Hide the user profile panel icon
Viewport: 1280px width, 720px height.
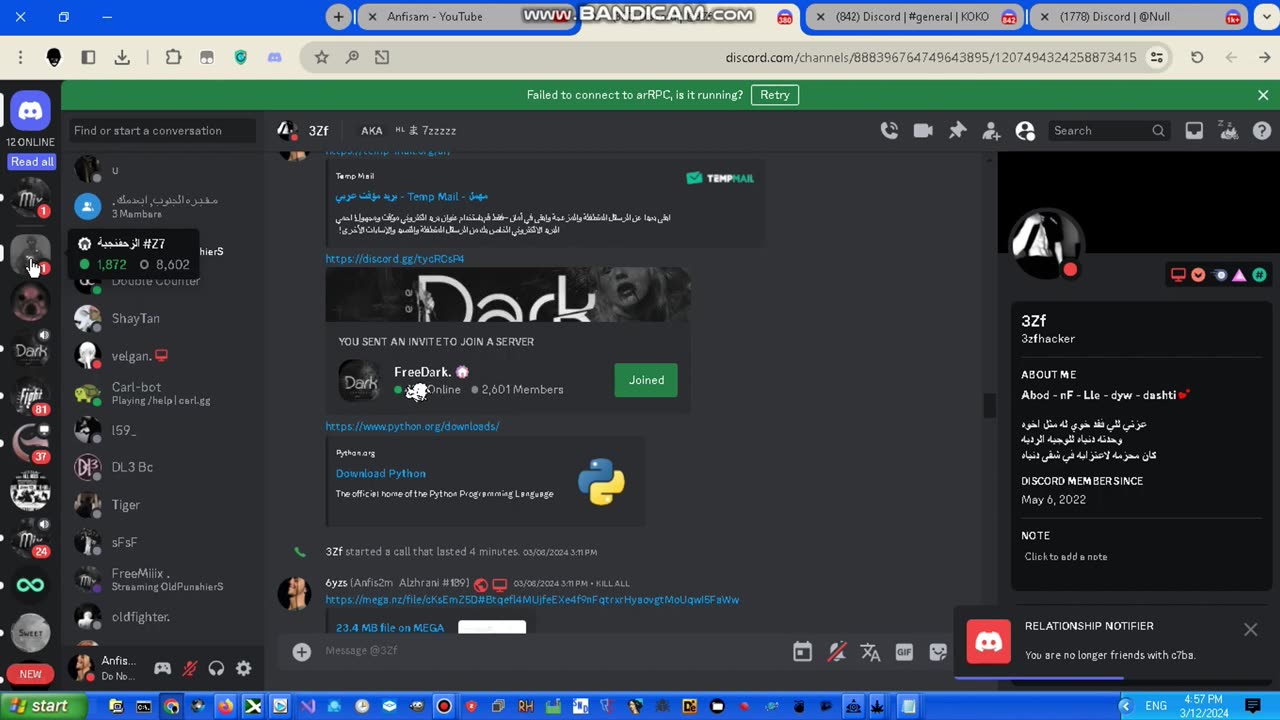coord(1025,130)
